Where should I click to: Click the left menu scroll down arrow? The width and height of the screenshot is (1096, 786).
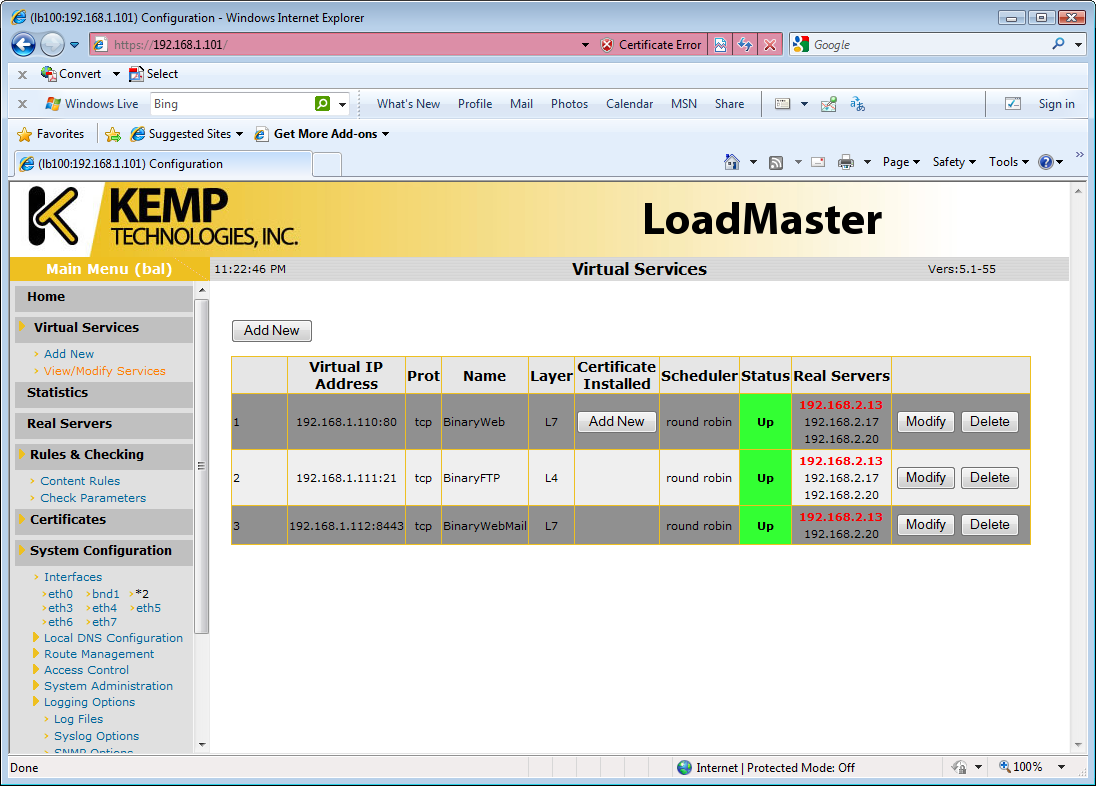[202, 745]
